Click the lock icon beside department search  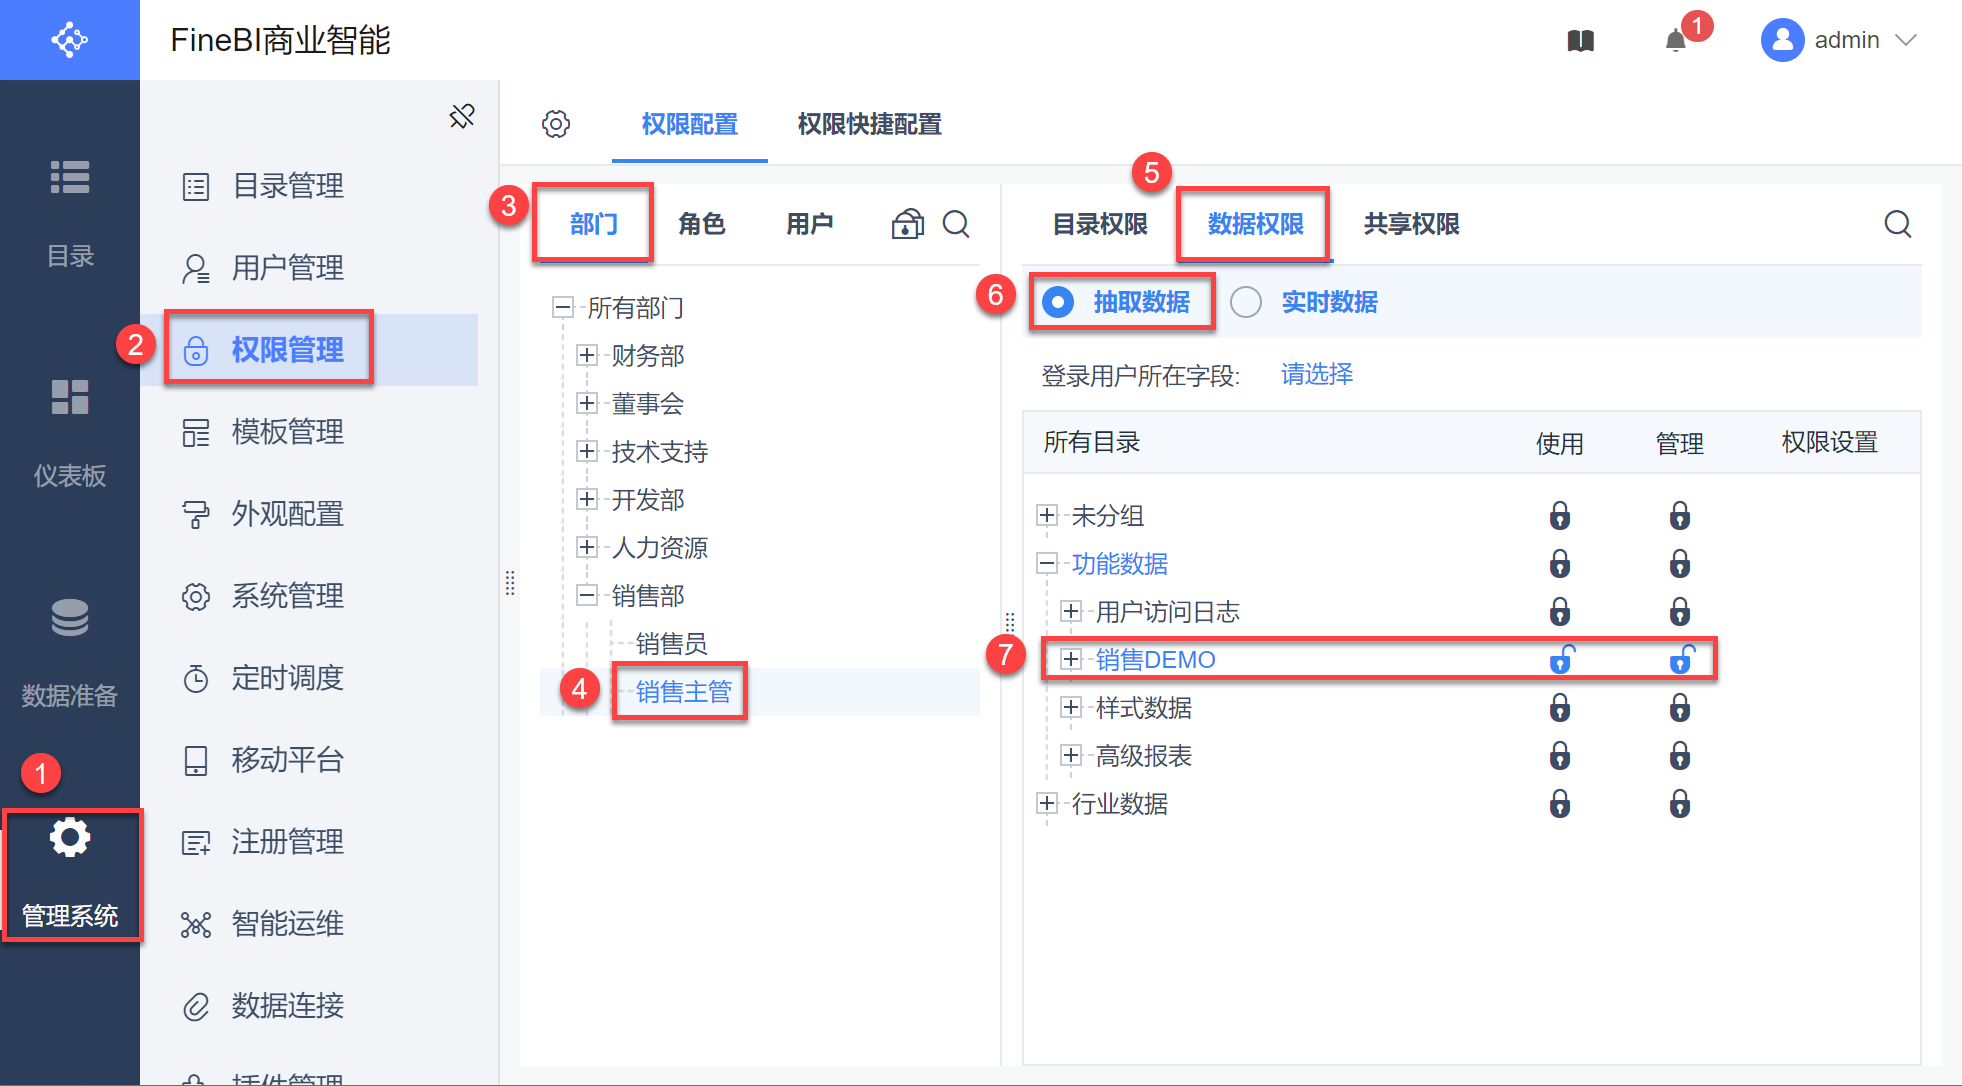coord(907,224)
